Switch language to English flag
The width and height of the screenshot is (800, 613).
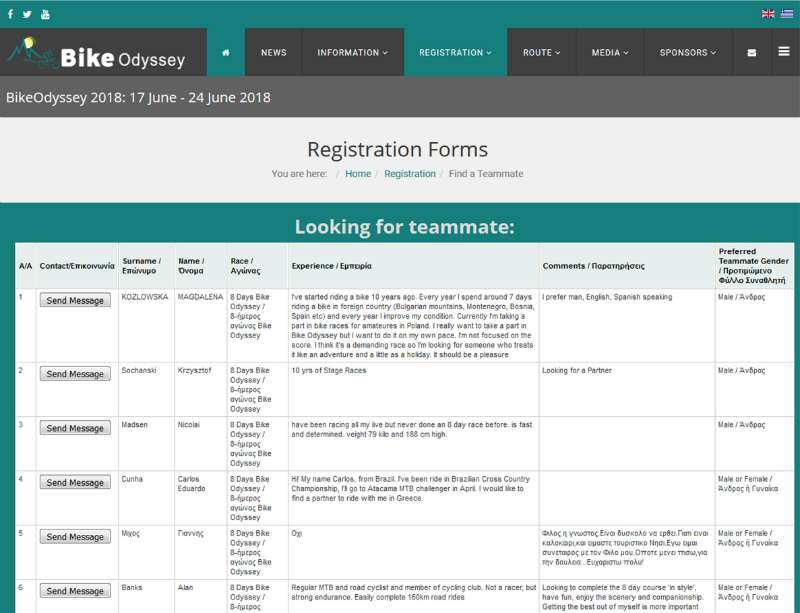(x=768, y=14)
